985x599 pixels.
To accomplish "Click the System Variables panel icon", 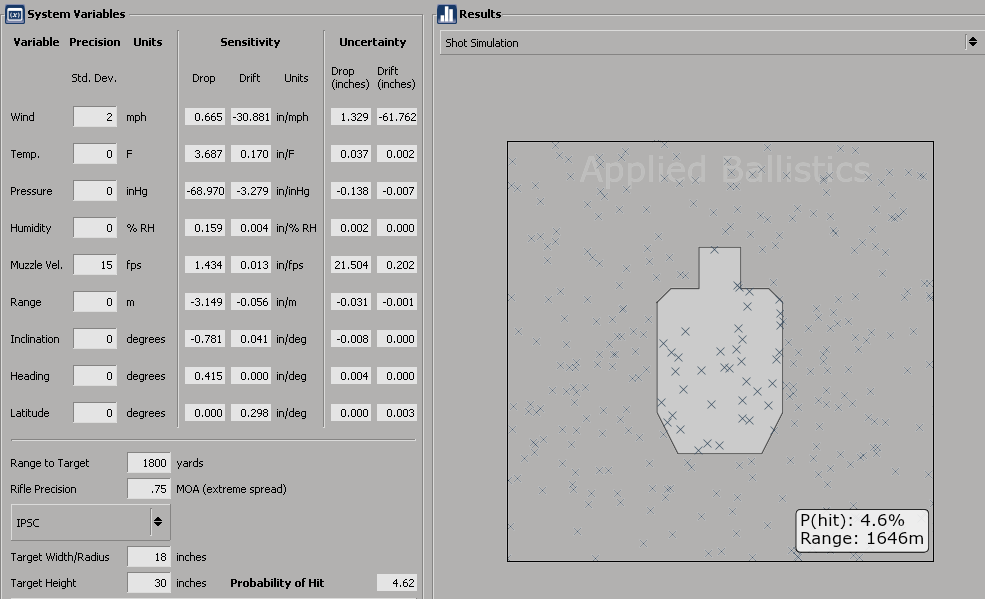I will [14, 14].
